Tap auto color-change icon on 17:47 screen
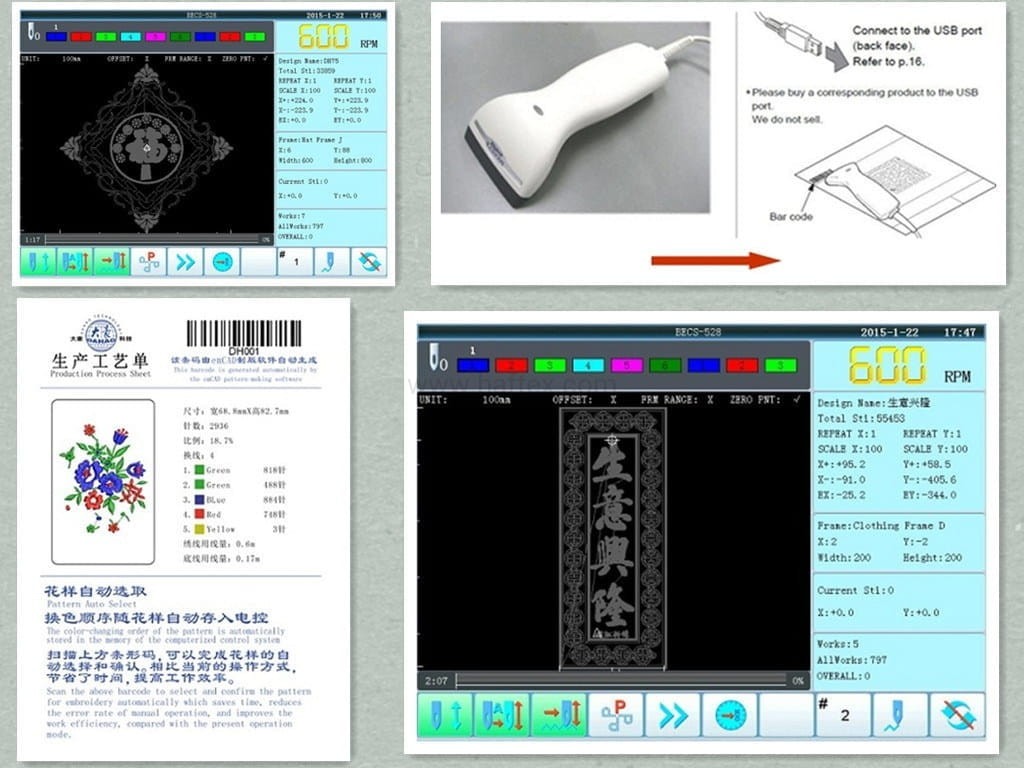The width and height of the screenshot is (1024, 768). coord(501,716)
